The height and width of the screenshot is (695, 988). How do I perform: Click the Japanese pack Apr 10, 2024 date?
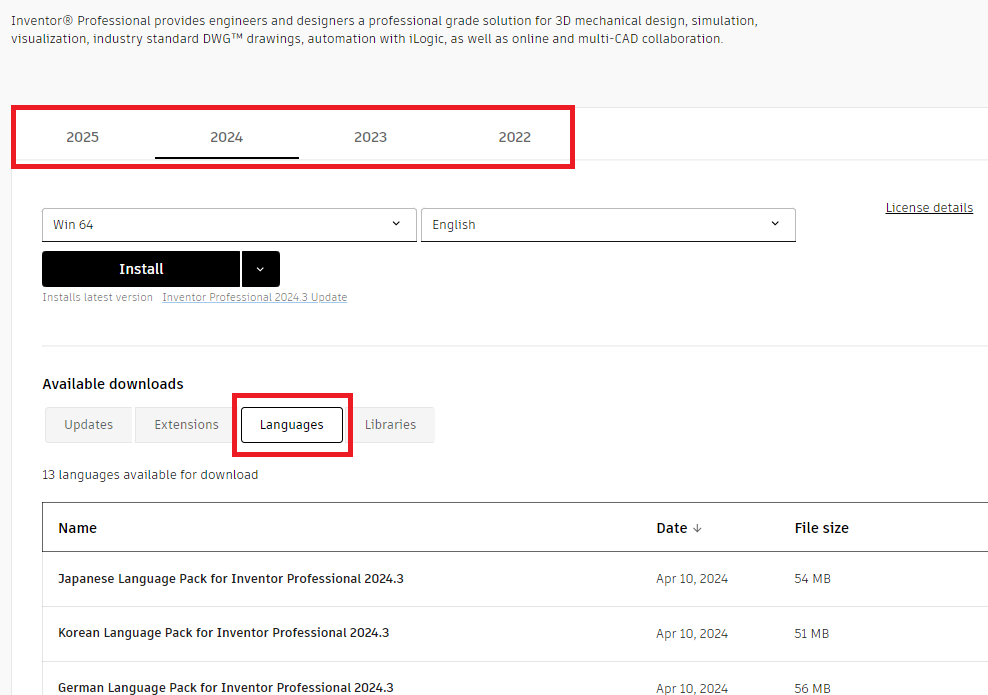point(692,579)
